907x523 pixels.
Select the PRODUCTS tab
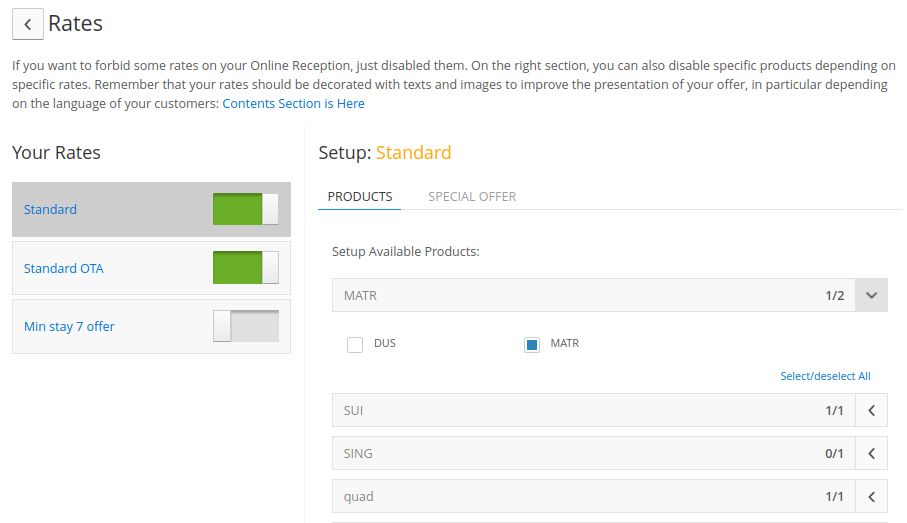[360, 197]
